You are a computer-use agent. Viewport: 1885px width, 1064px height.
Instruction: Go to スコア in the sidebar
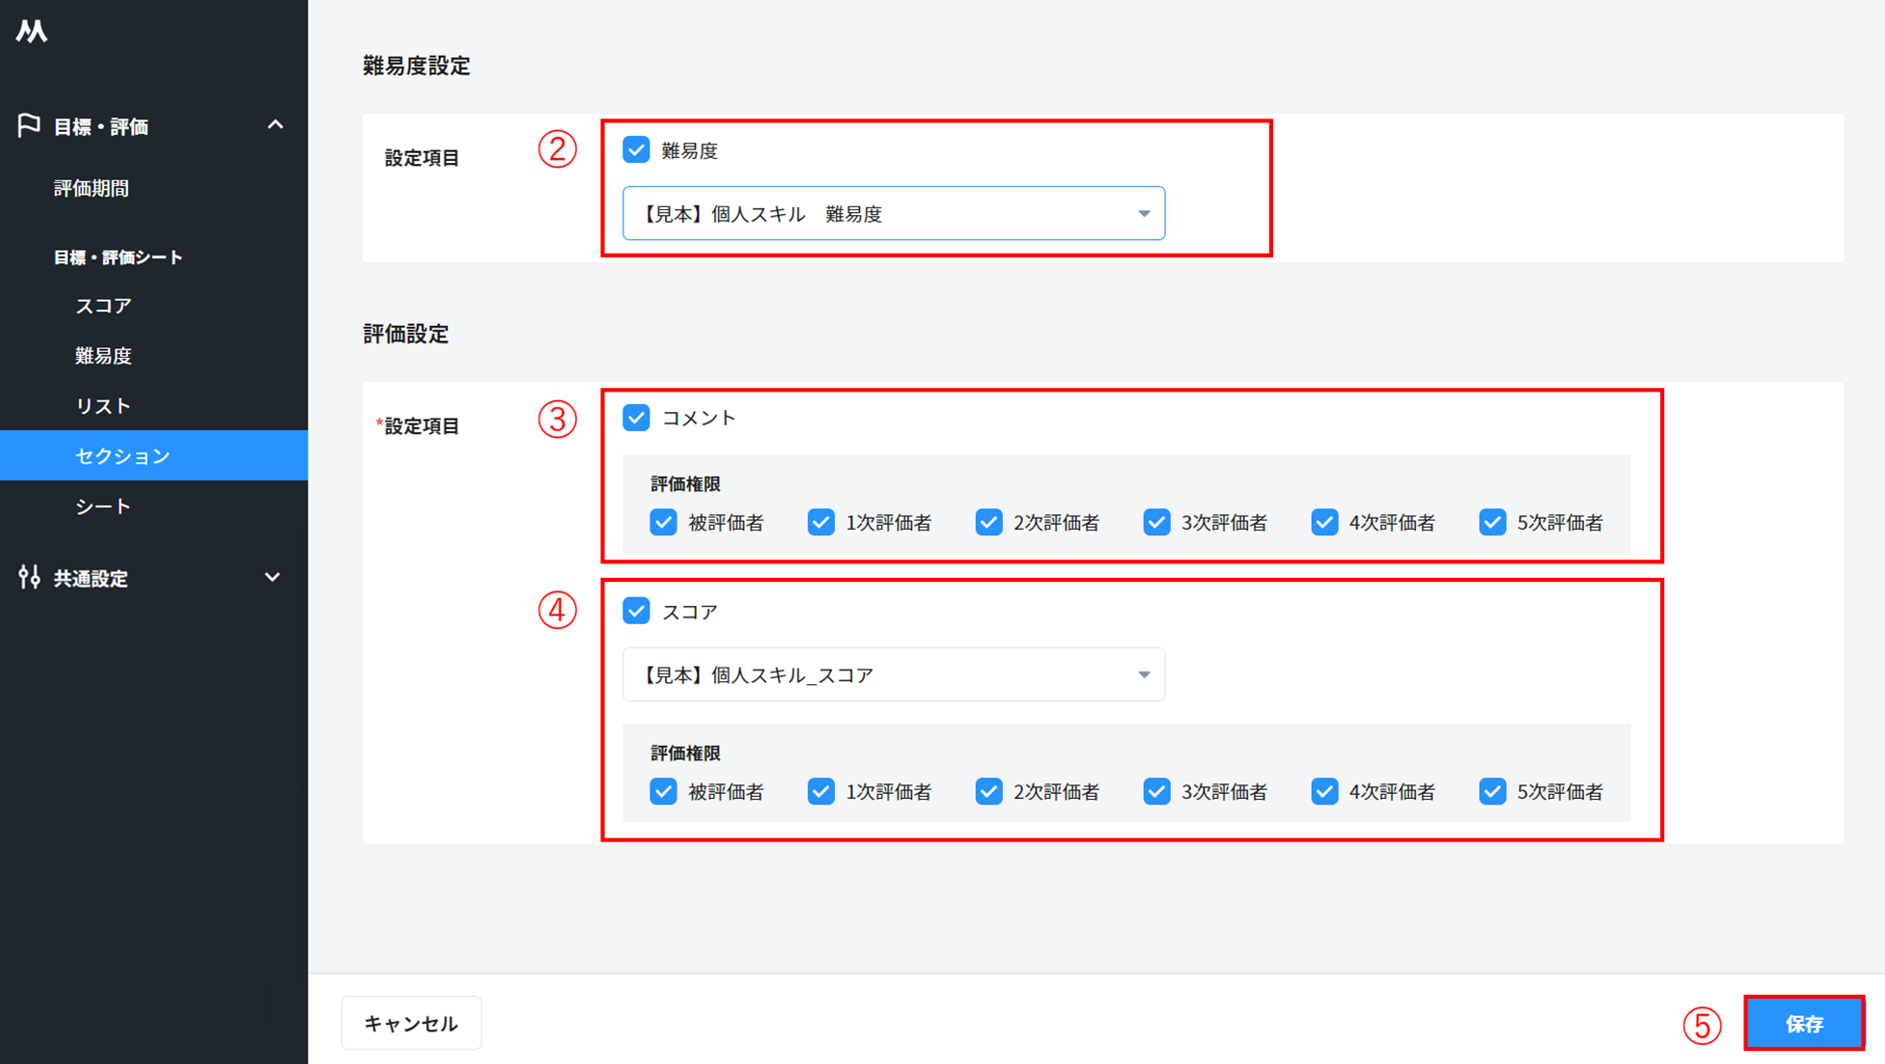[x=103, y=306]
